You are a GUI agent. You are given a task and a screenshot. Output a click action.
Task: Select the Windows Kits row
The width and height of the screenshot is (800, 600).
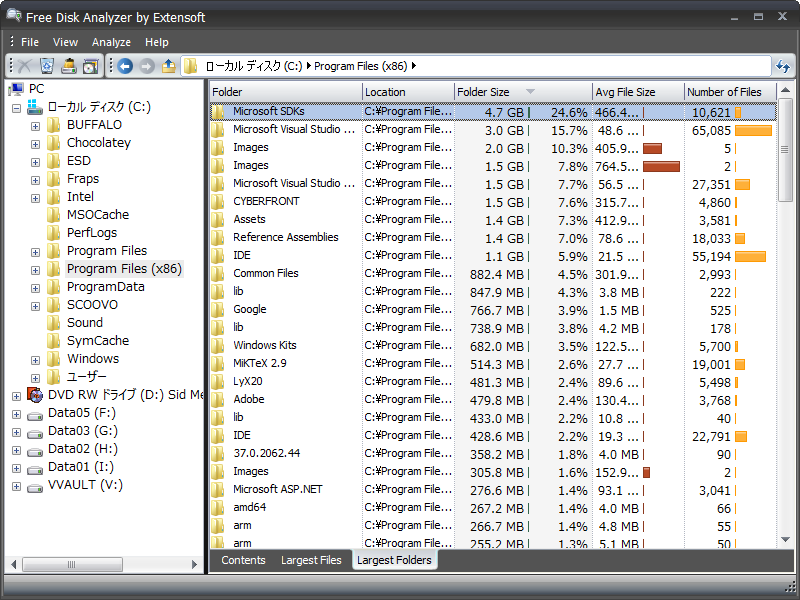(x=493, y=345)
